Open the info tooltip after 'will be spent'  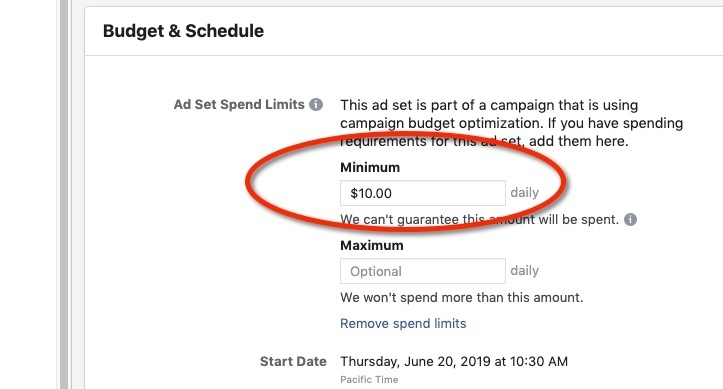[x=630, y=219]
